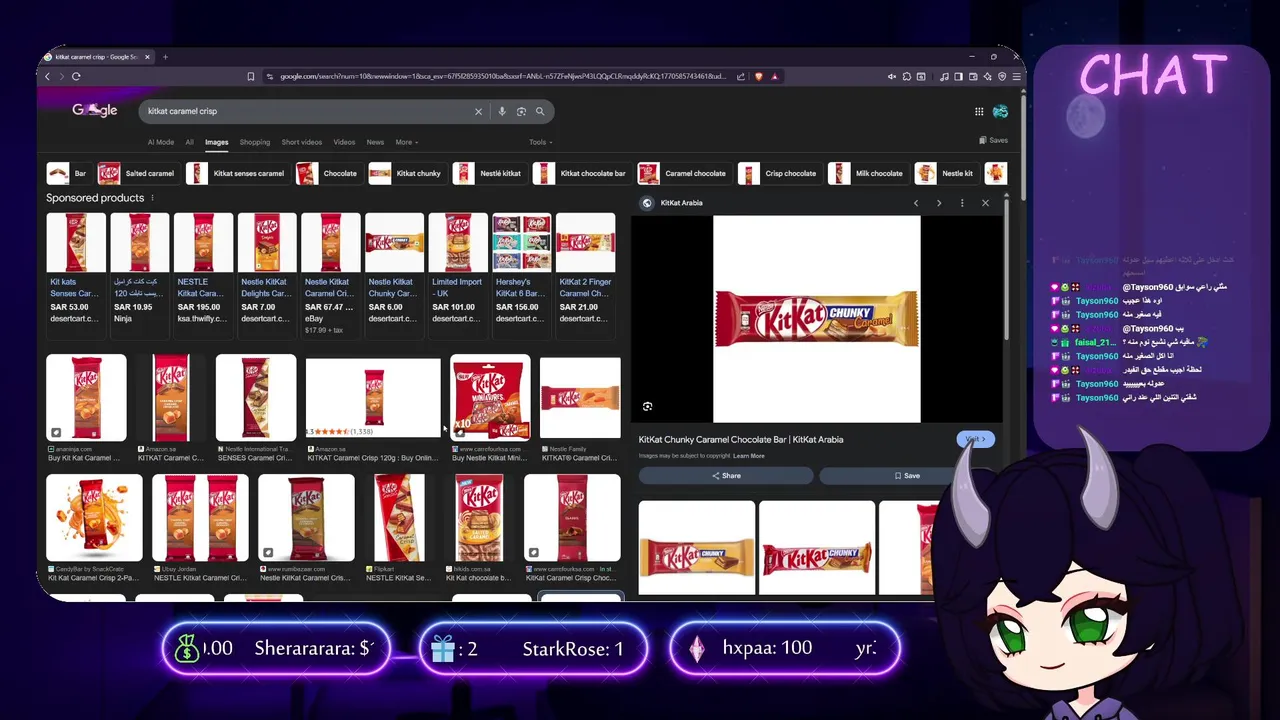The width and height of the screenshot is (1280, 720).
Task: Click the browser address bar URL
Action: coord(503,76)
